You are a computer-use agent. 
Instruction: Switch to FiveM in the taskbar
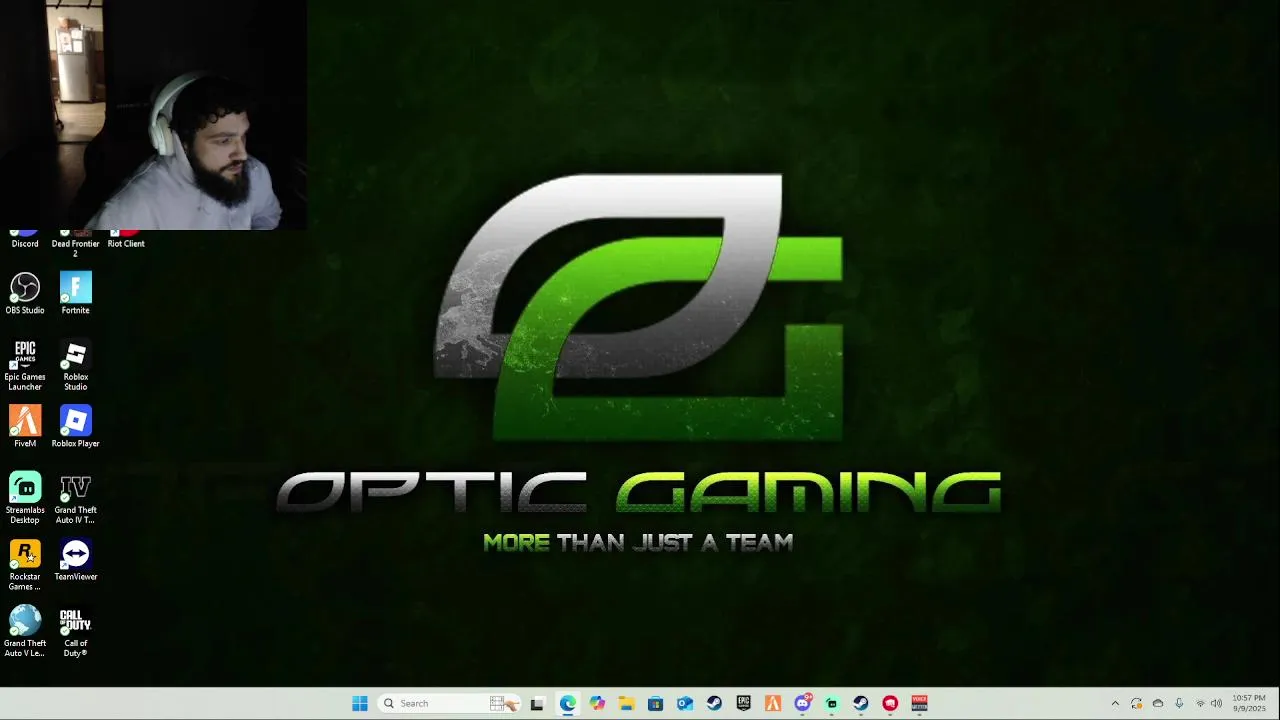pos(773,703)
